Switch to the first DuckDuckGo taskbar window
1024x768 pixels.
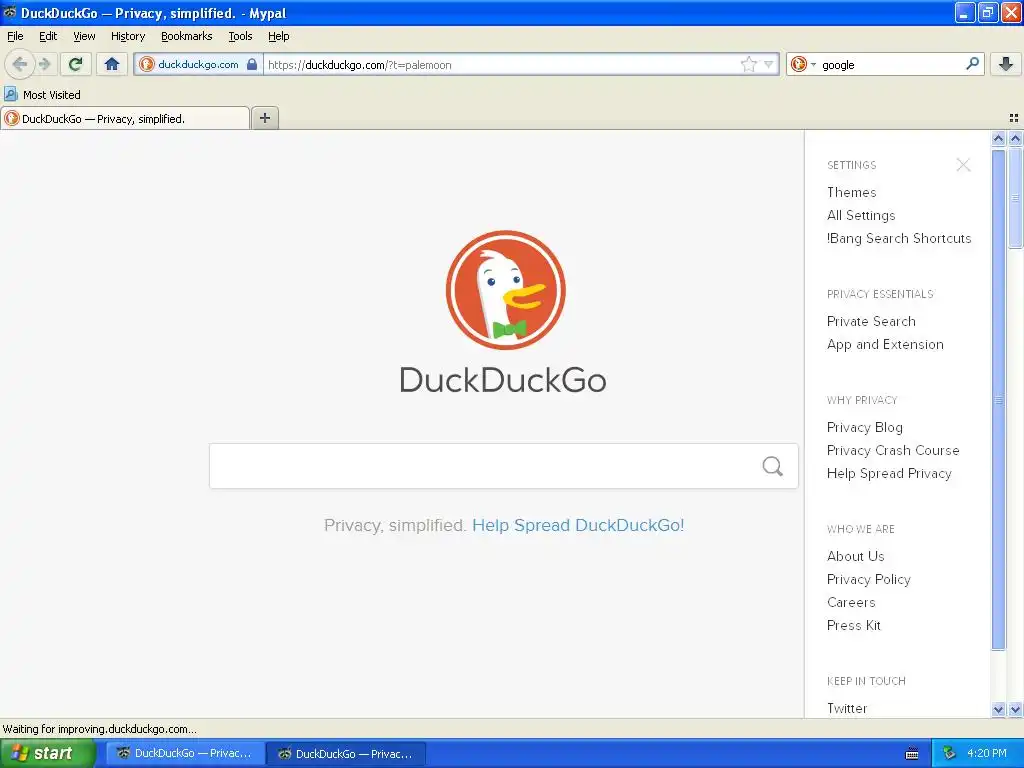[x=185, y=753]
